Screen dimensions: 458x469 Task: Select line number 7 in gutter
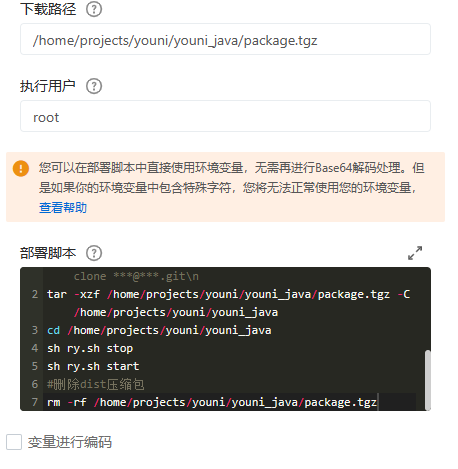click(x=35, y=402)
